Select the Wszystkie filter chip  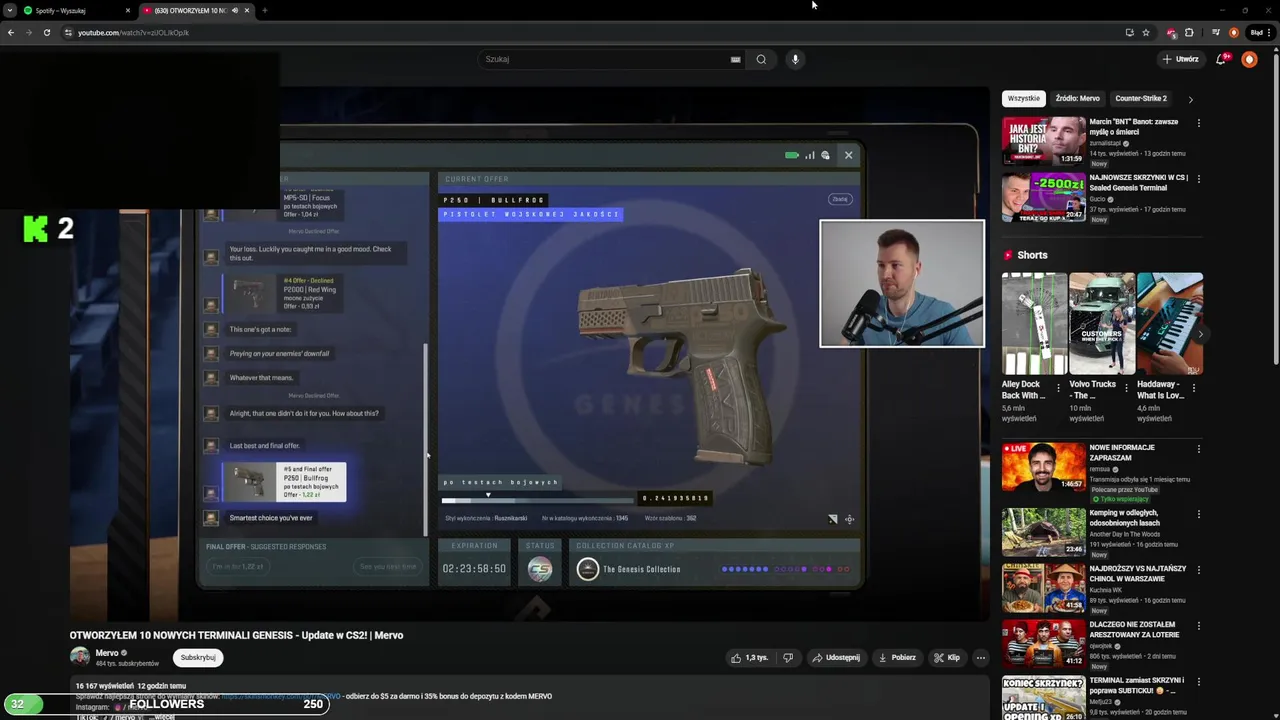tap(1024, 98)
